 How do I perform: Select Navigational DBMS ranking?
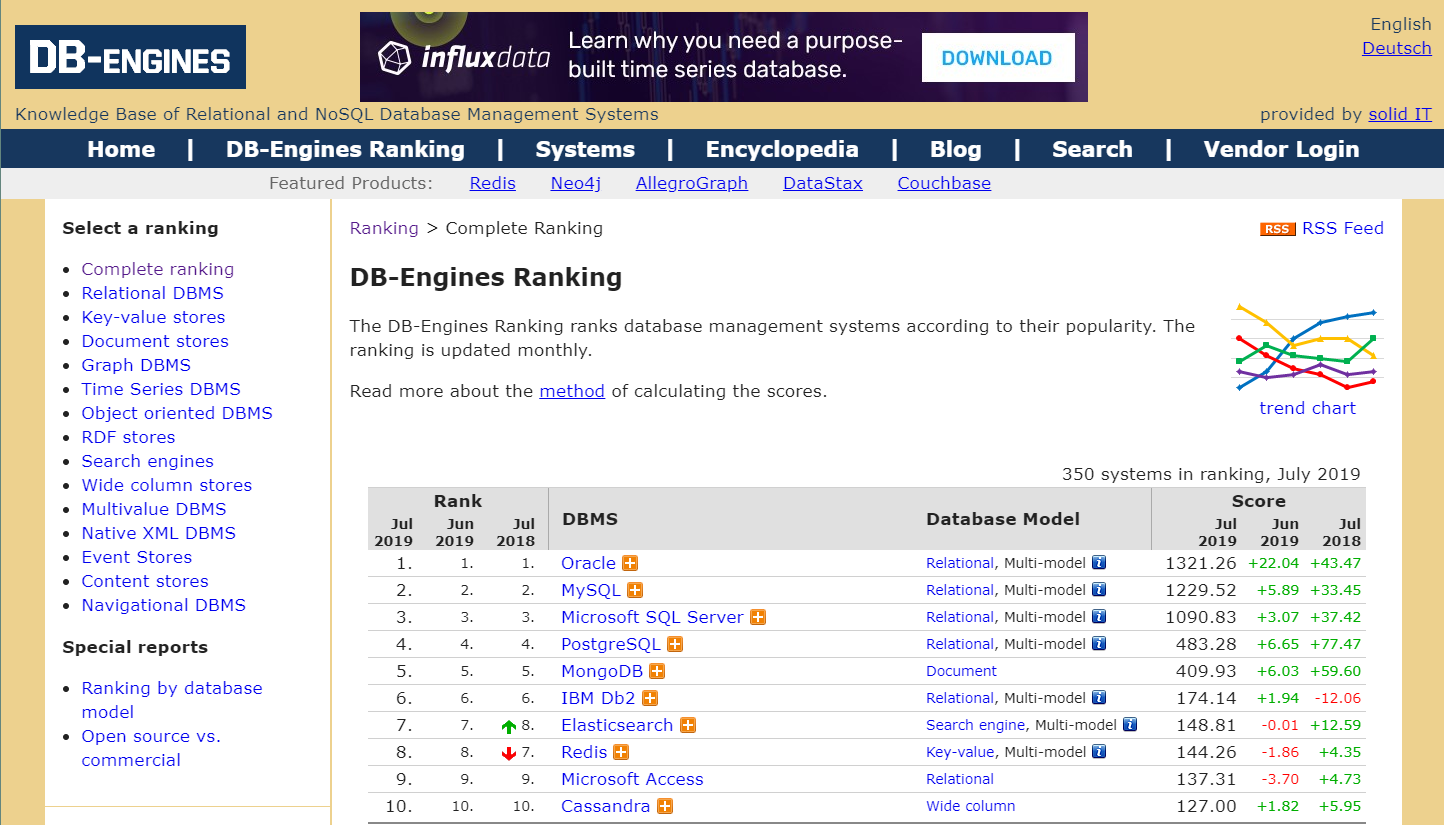click(164, 605)
